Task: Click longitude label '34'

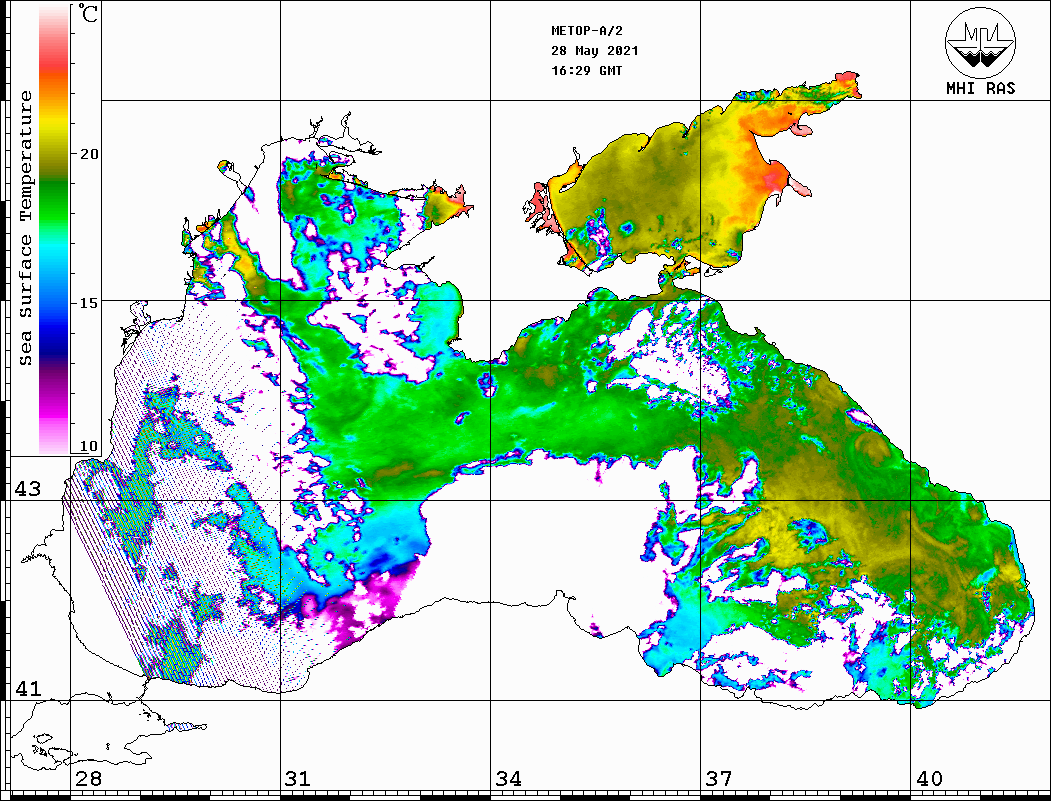Action: coord(509,779)
